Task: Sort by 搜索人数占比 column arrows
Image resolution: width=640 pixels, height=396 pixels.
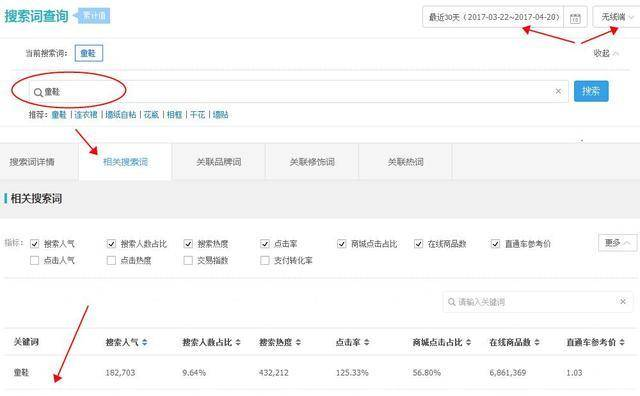Action: [238, 342]
